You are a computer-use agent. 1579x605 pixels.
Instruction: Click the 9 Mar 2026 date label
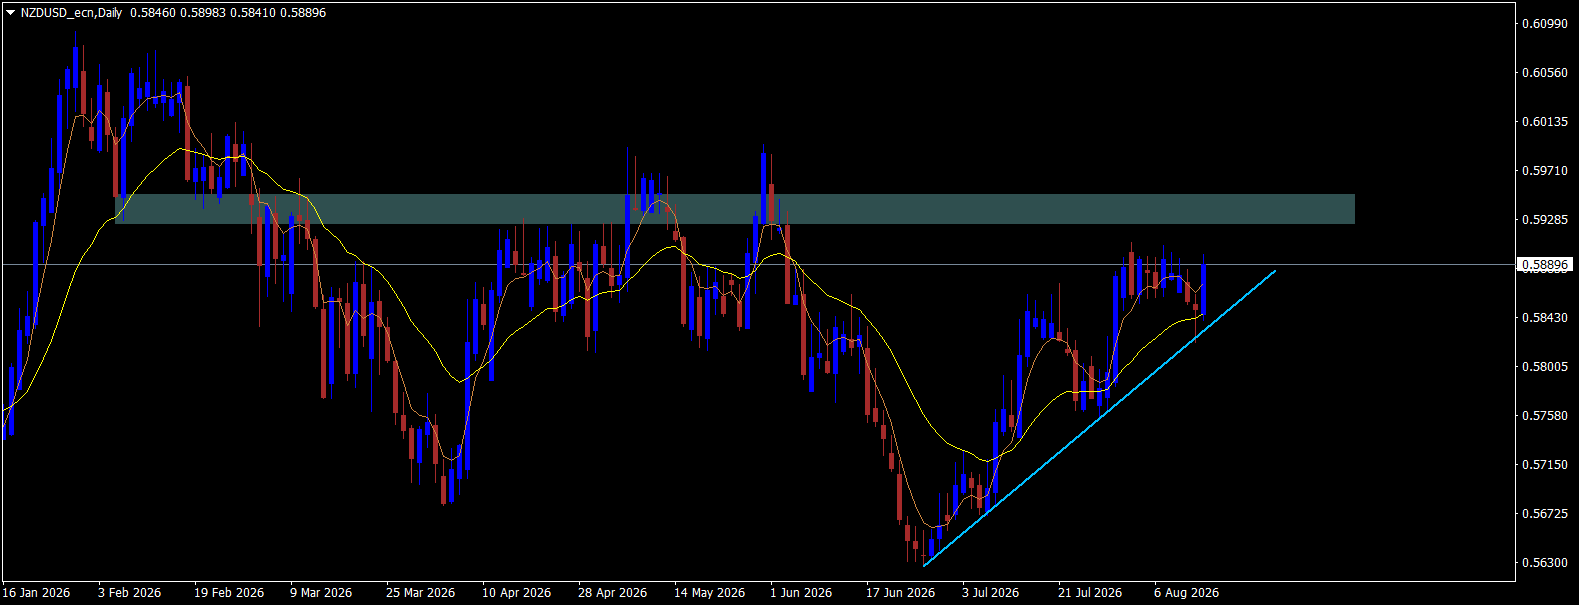[321, 593]
